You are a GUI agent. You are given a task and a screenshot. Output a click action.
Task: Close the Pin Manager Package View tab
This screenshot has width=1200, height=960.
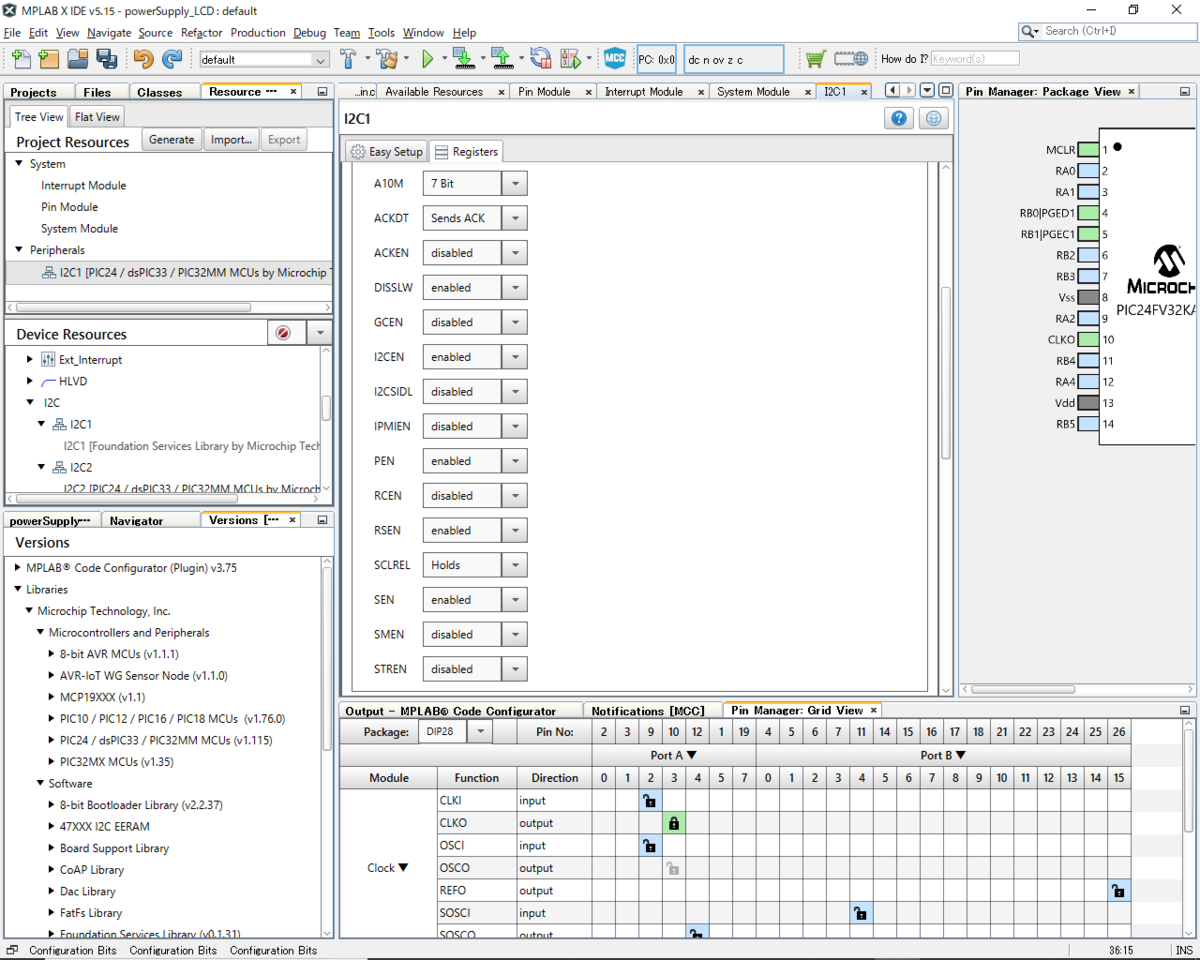[1132, 91]
